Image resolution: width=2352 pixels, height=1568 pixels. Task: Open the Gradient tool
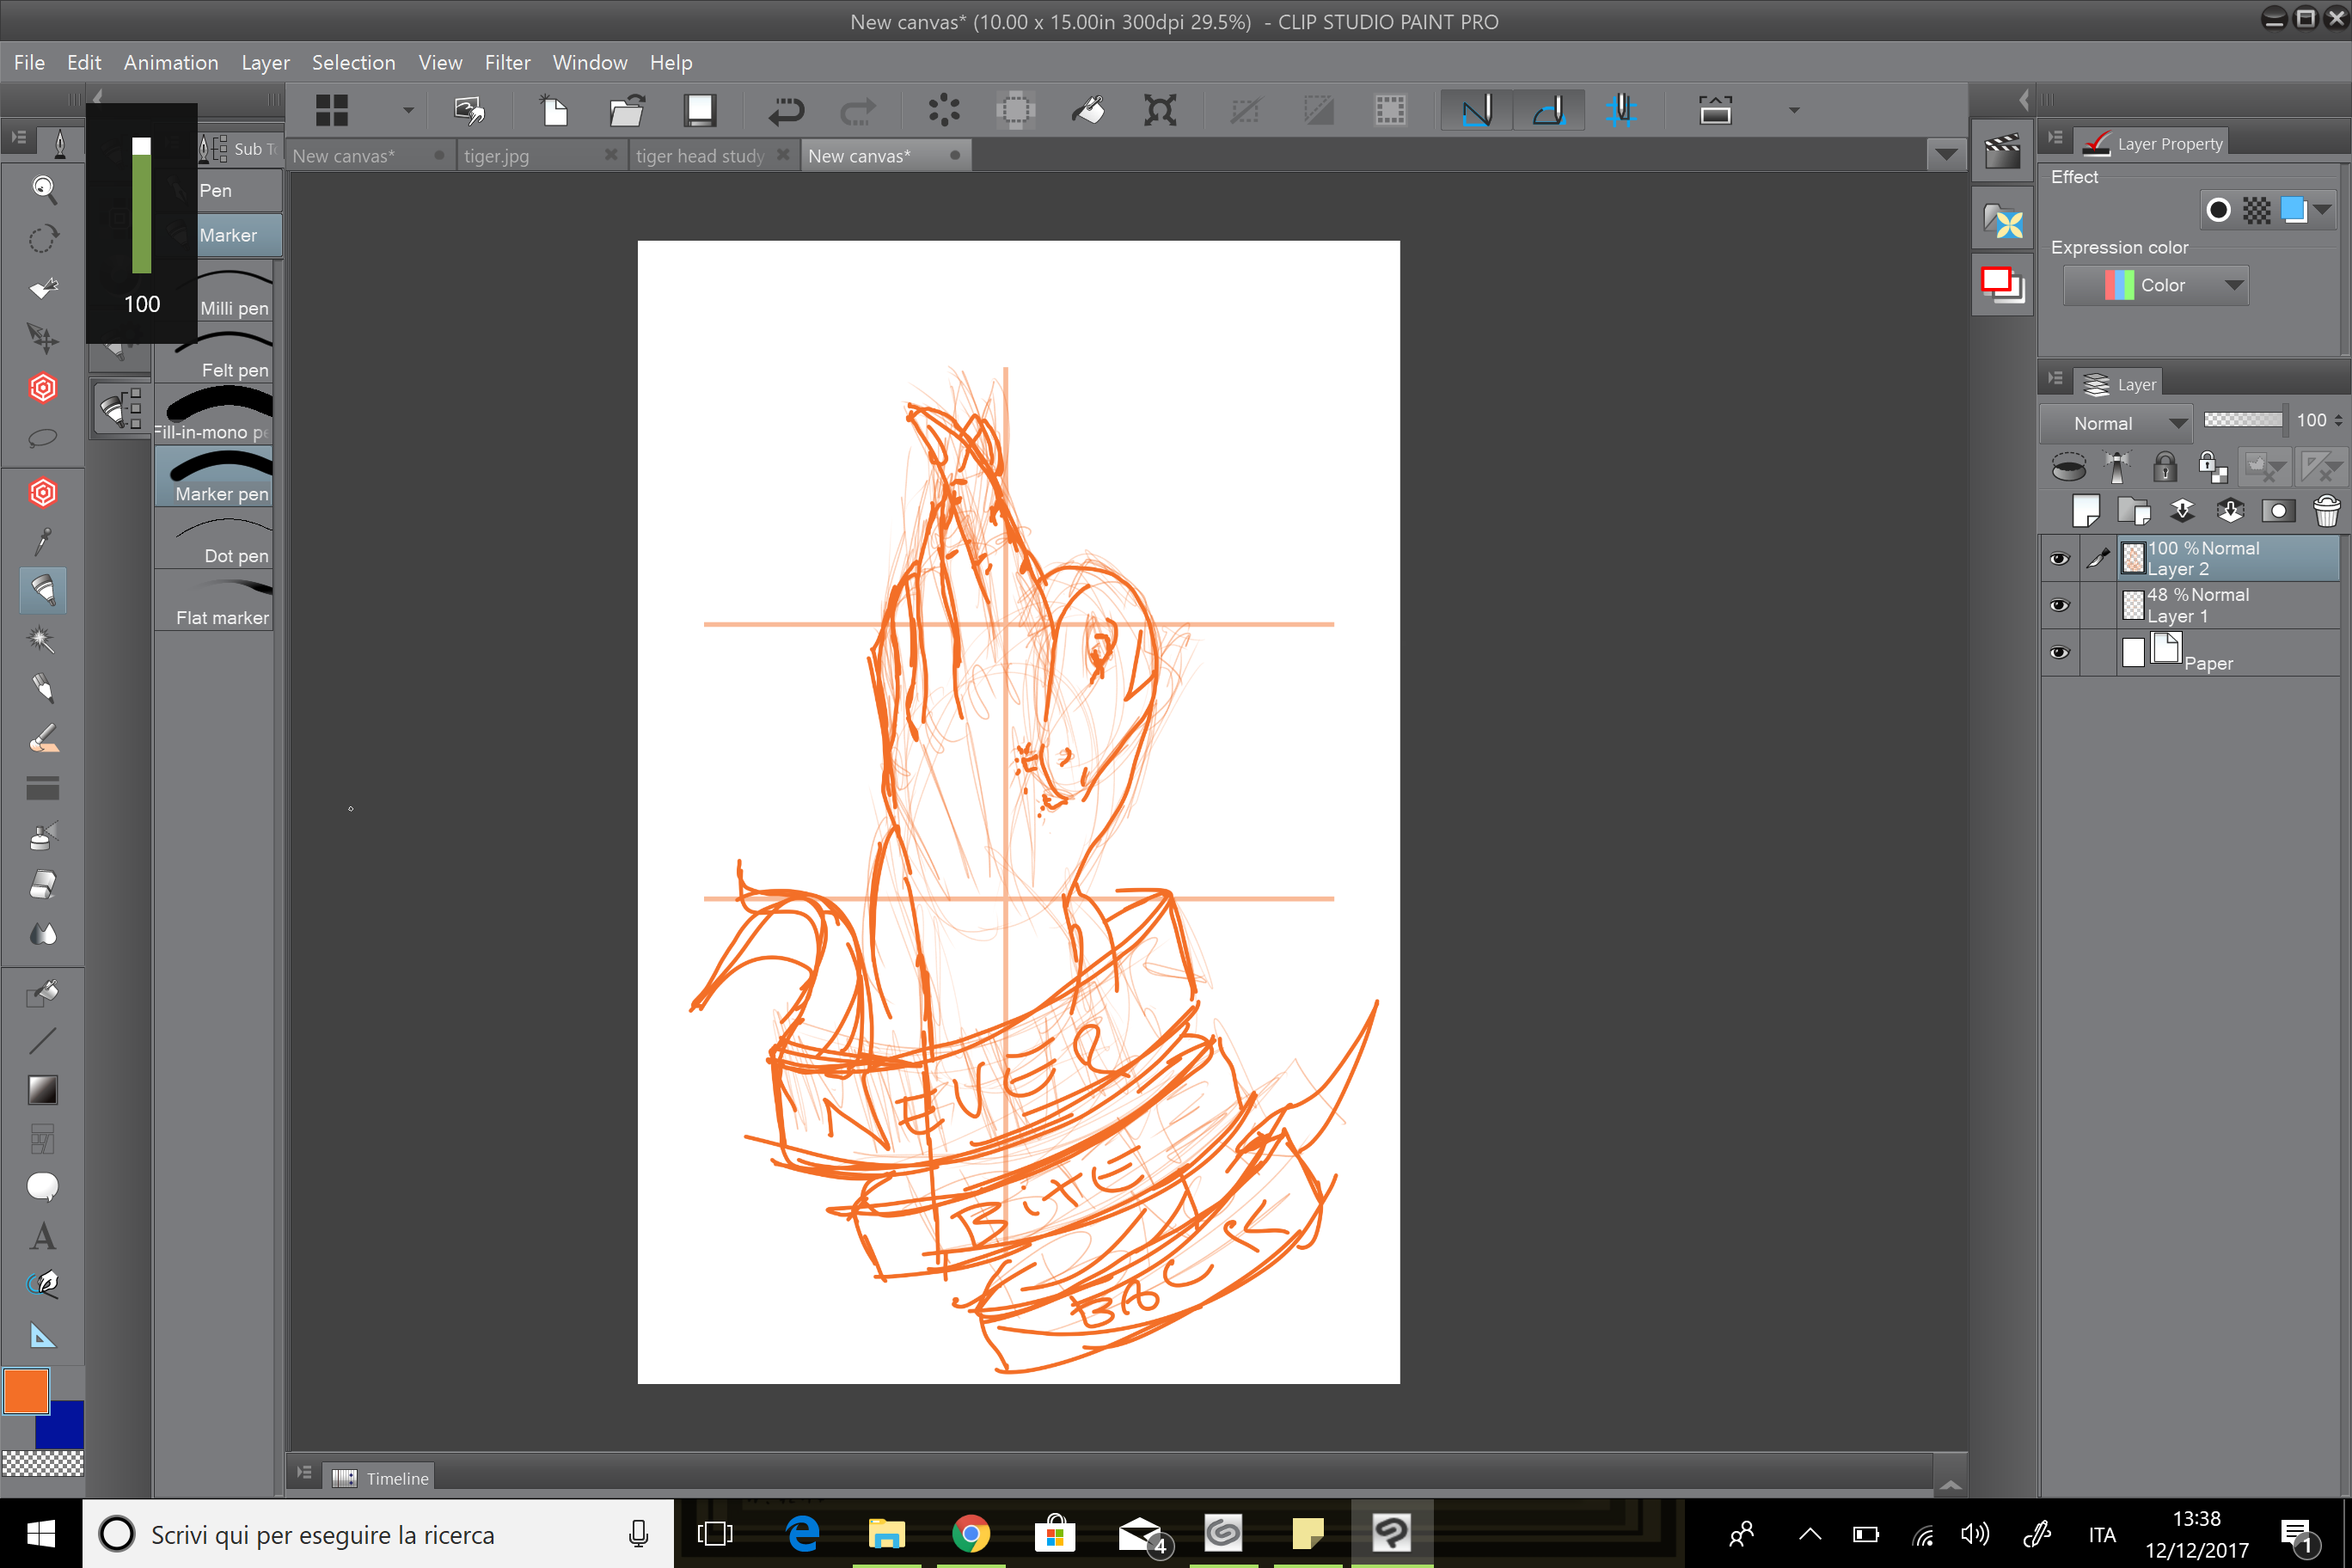pos(44,1090)
